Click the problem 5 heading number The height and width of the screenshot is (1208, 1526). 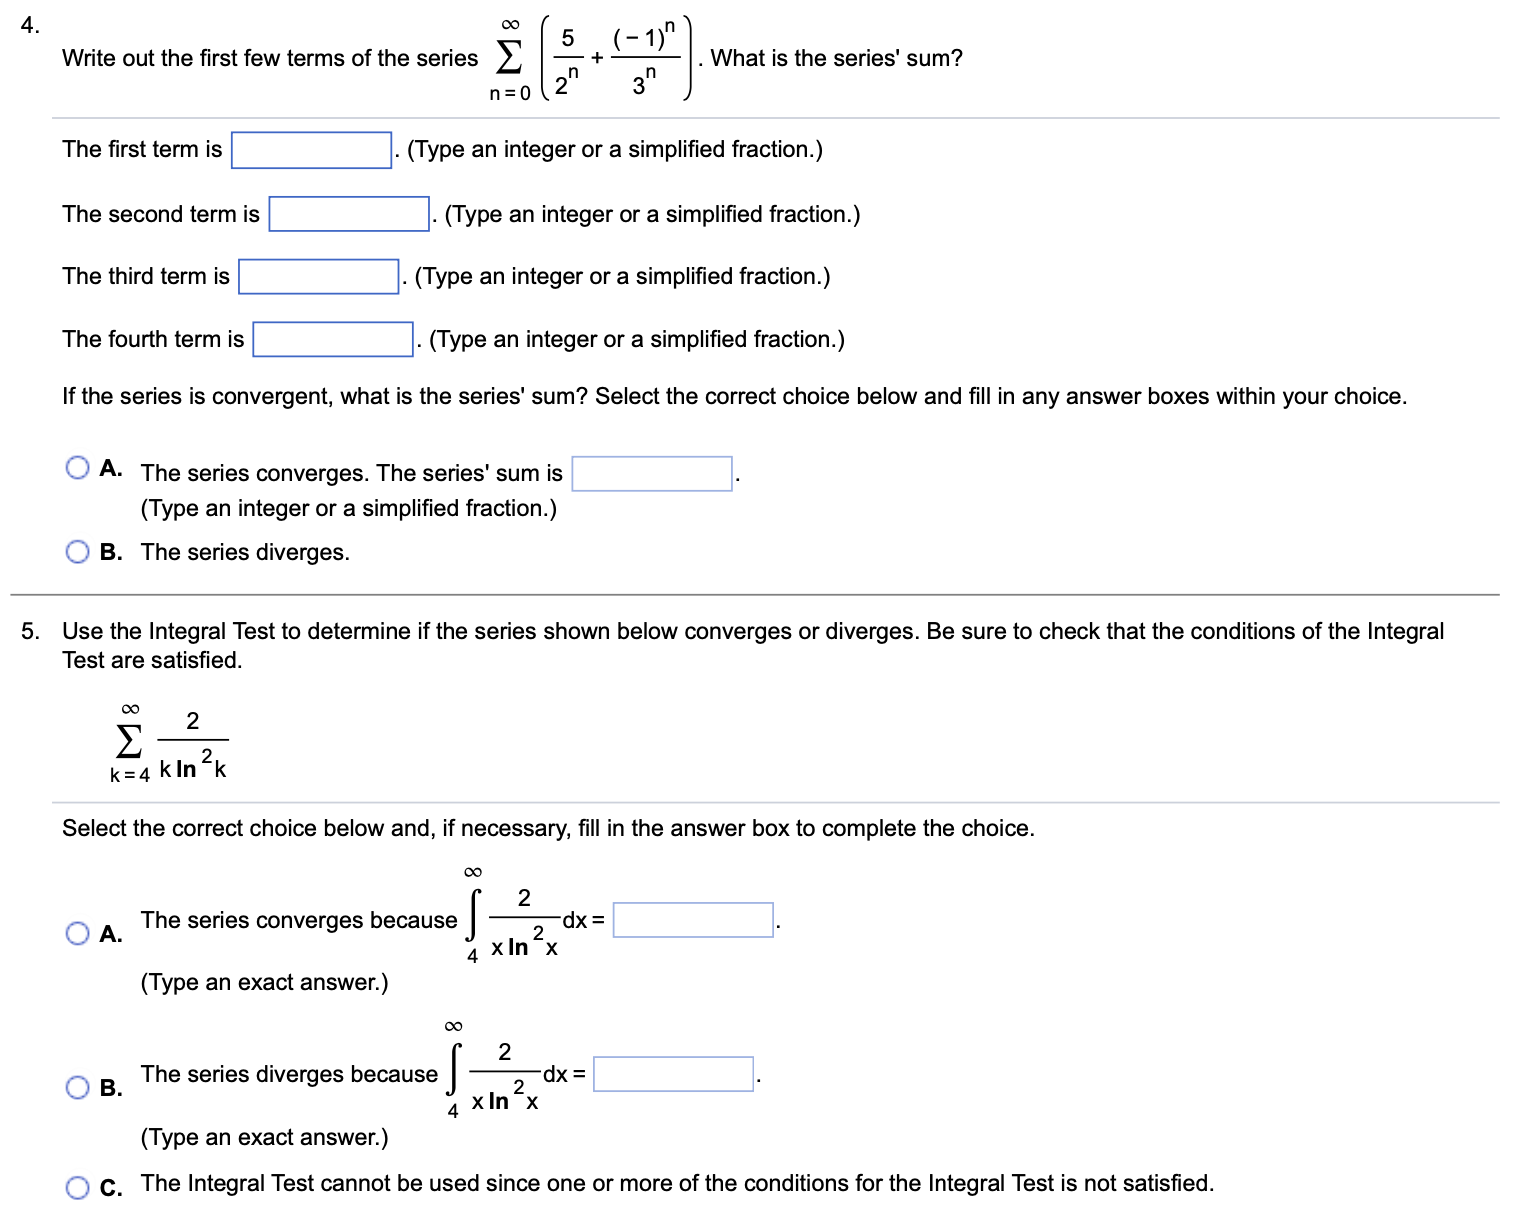30,631
